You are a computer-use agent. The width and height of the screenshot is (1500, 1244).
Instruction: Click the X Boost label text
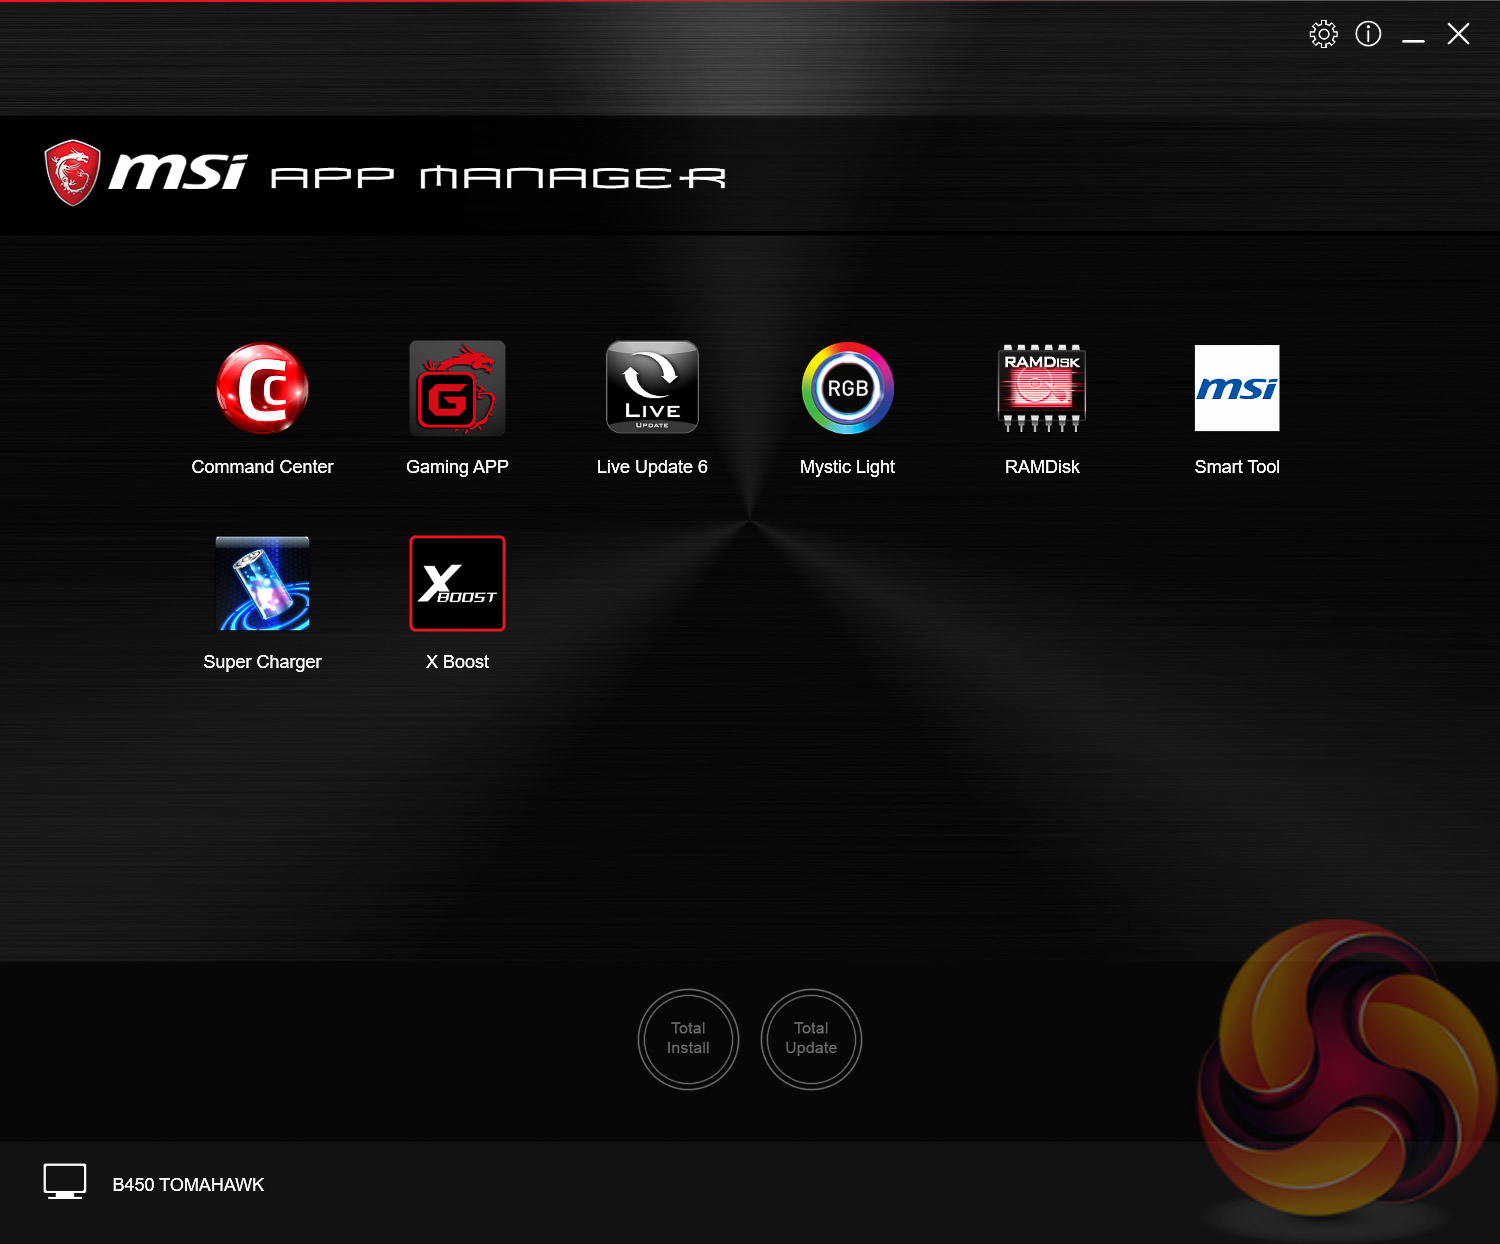457,662
